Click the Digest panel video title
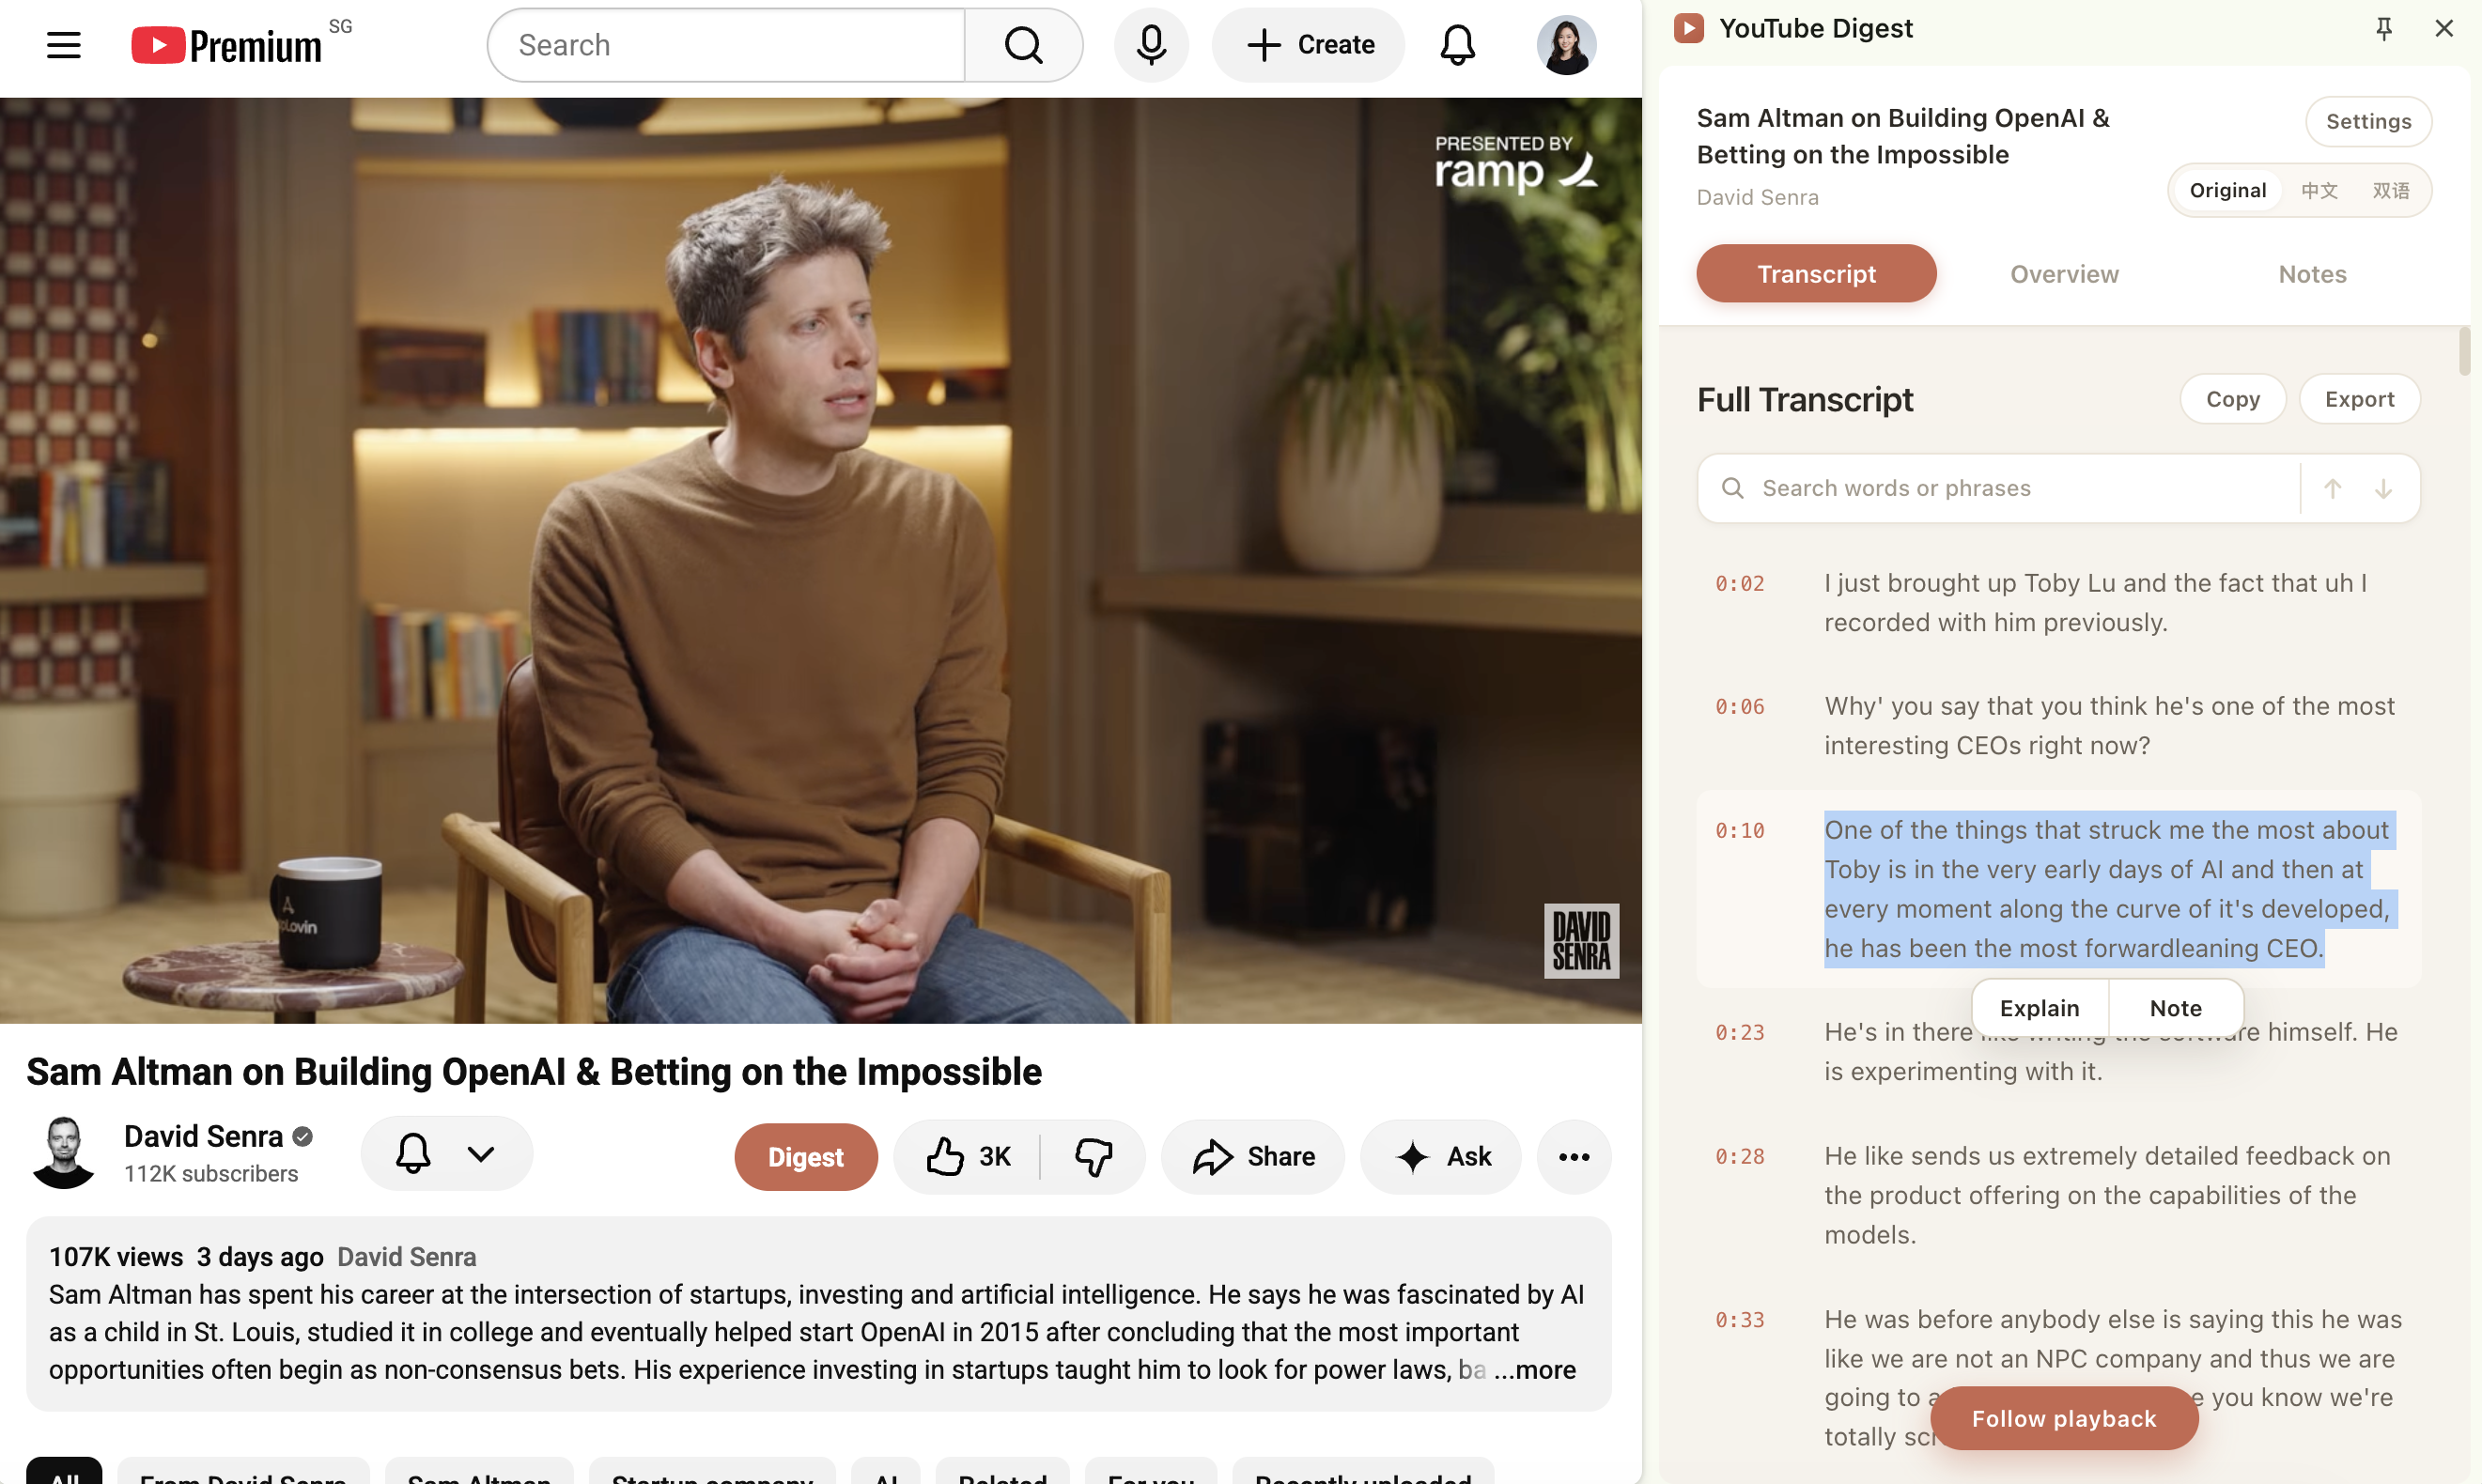The image size is (2482, 1484). click(1902, 136)
